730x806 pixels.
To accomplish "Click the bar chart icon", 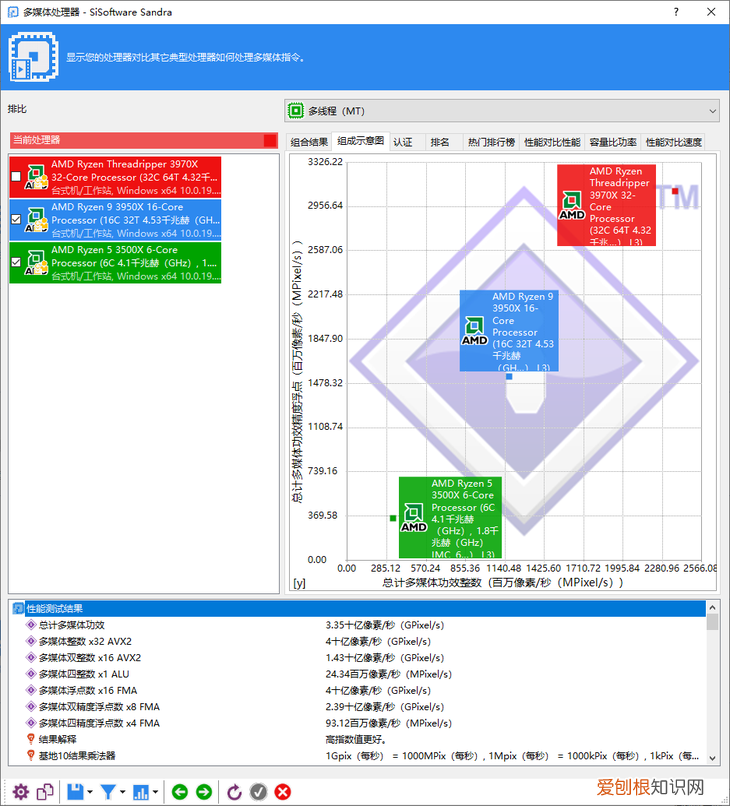I will click(141, 792).
